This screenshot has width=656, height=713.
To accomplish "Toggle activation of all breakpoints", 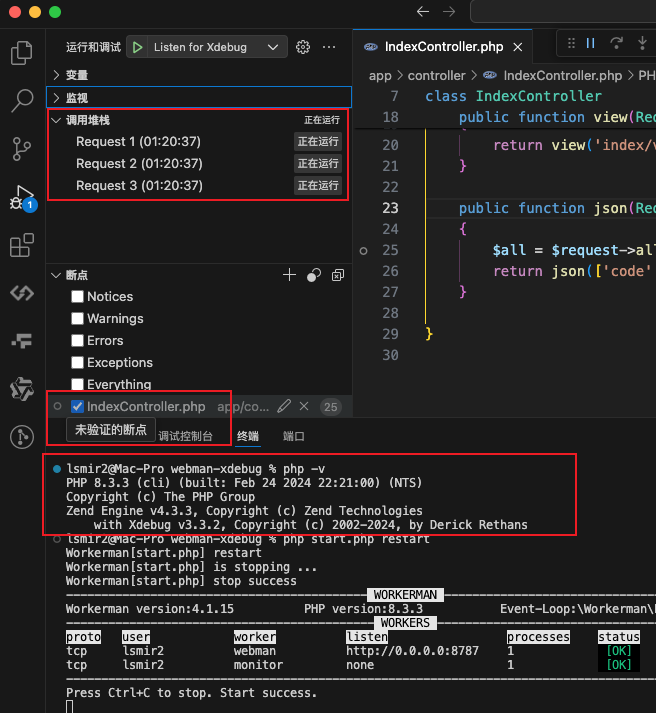I will (x=314, y=275).
